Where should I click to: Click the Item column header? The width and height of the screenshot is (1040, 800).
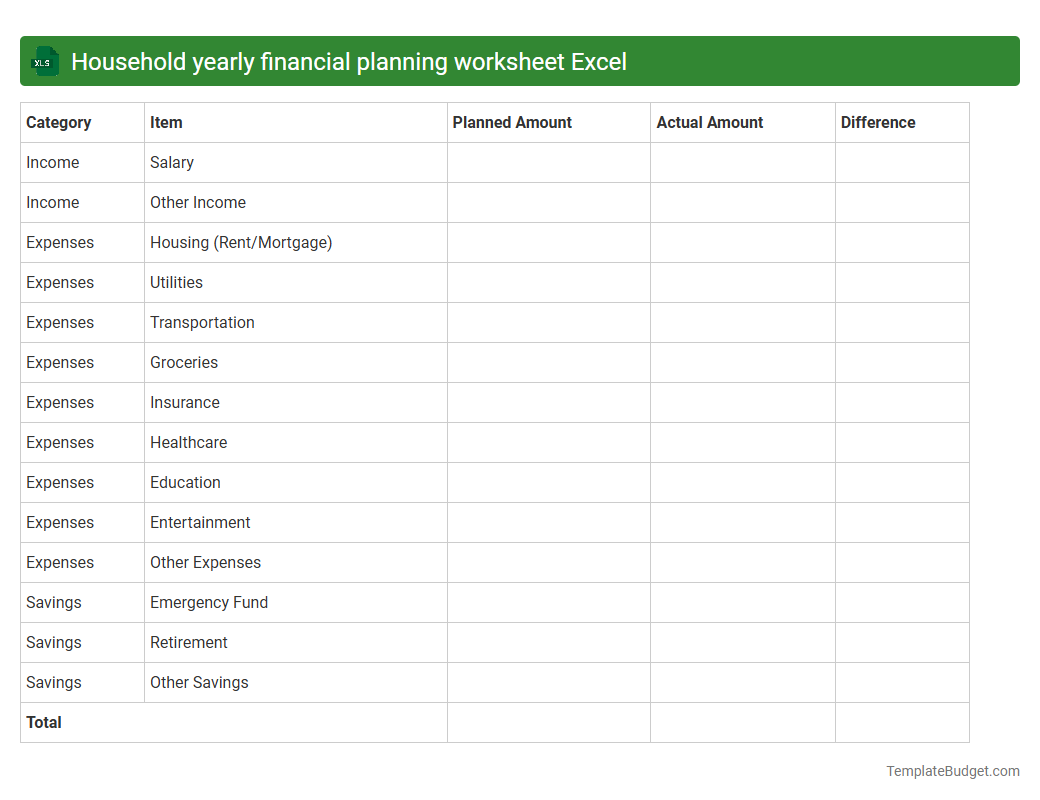[x=166, y=122]
